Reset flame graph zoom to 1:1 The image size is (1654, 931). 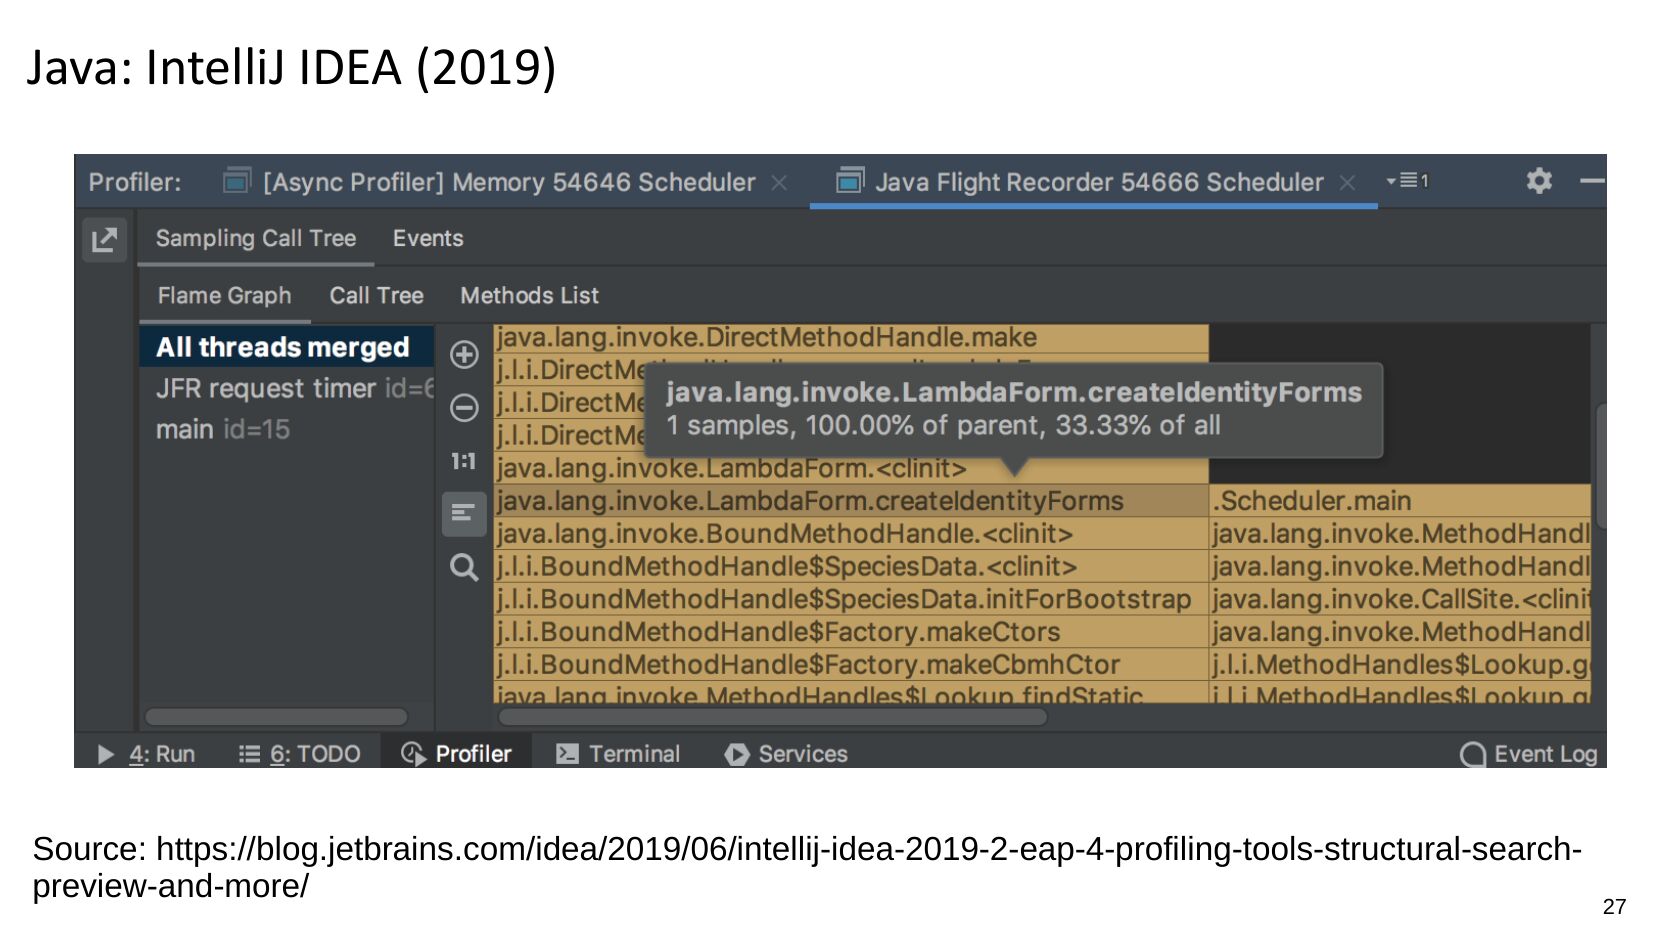(463, 461)
